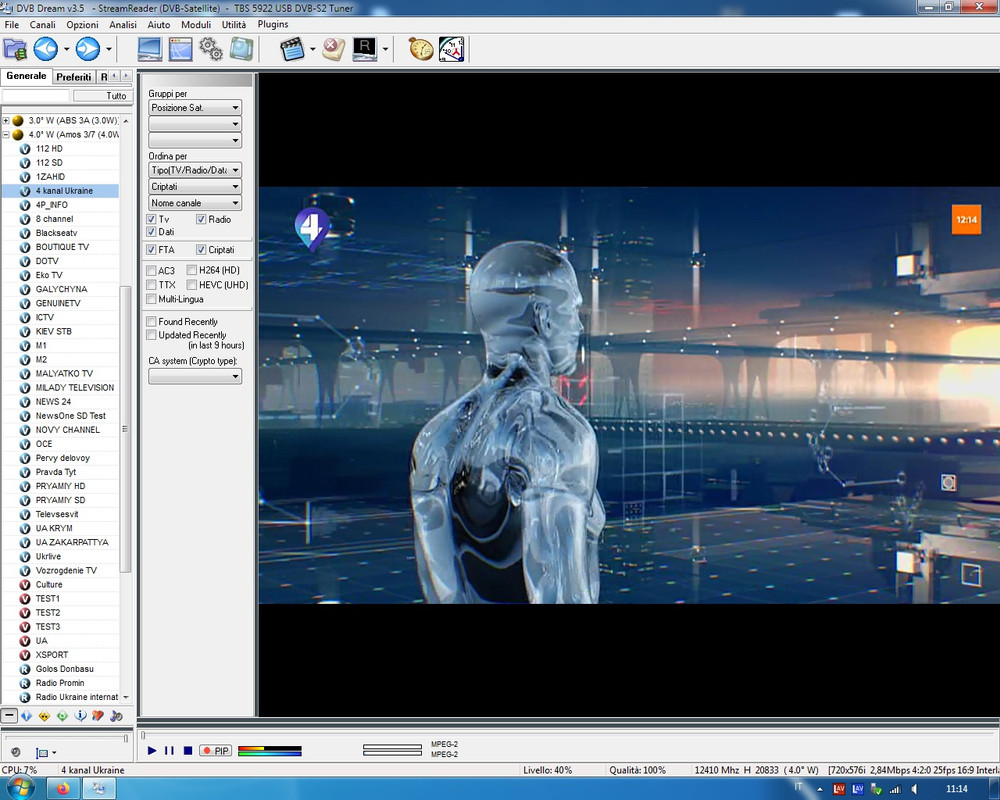
Task: Open the CA system crypto type dropdown
Action: point(195,376)
